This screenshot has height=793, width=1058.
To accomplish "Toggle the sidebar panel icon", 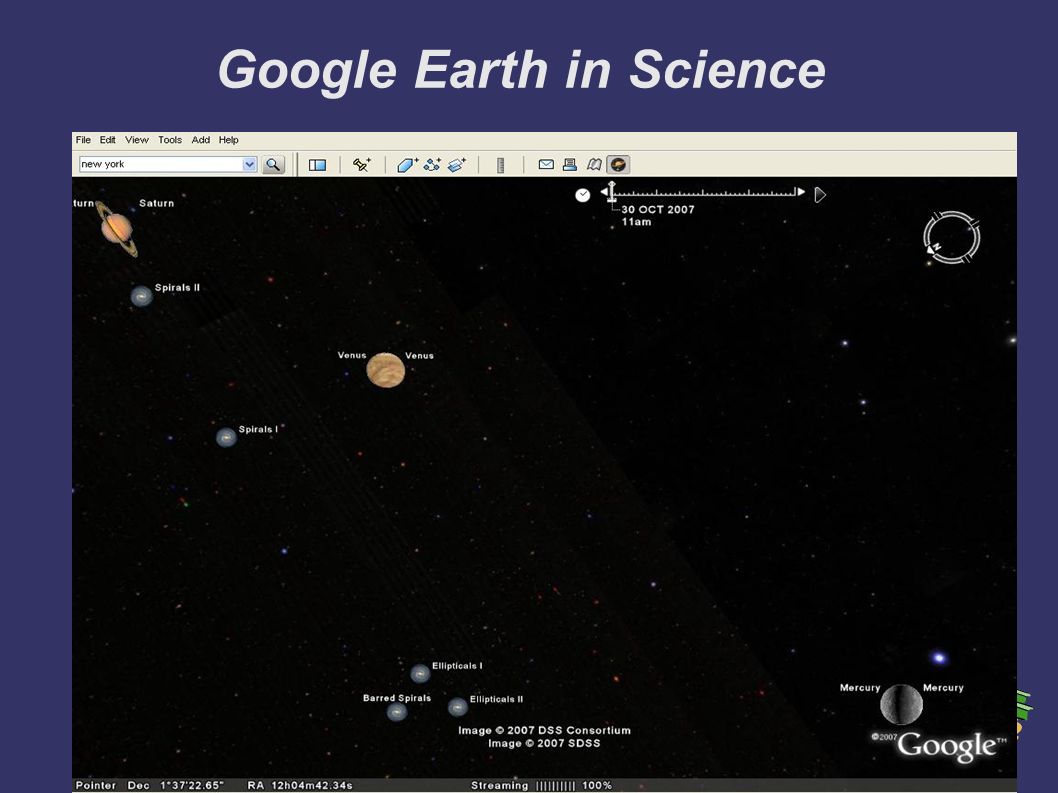I will 317,165.
